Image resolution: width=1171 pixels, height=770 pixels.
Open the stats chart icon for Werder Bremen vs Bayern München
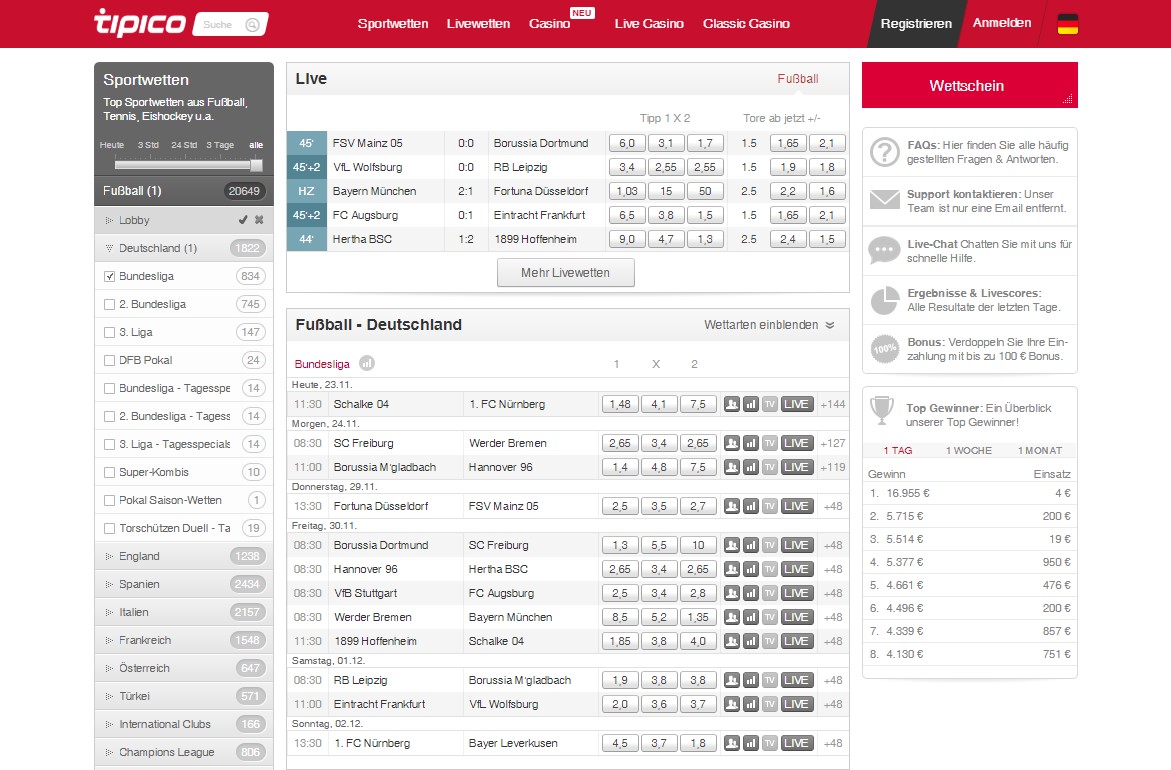751,617
